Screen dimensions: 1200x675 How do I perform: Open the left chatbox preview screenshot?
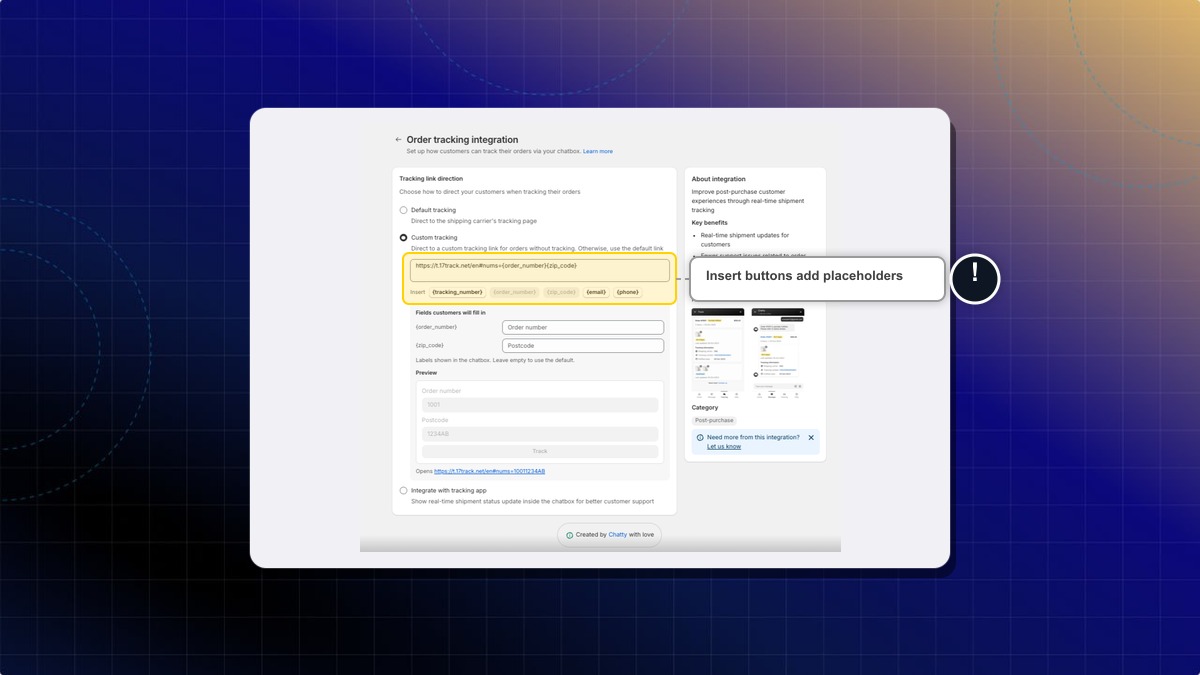point(718,355)
